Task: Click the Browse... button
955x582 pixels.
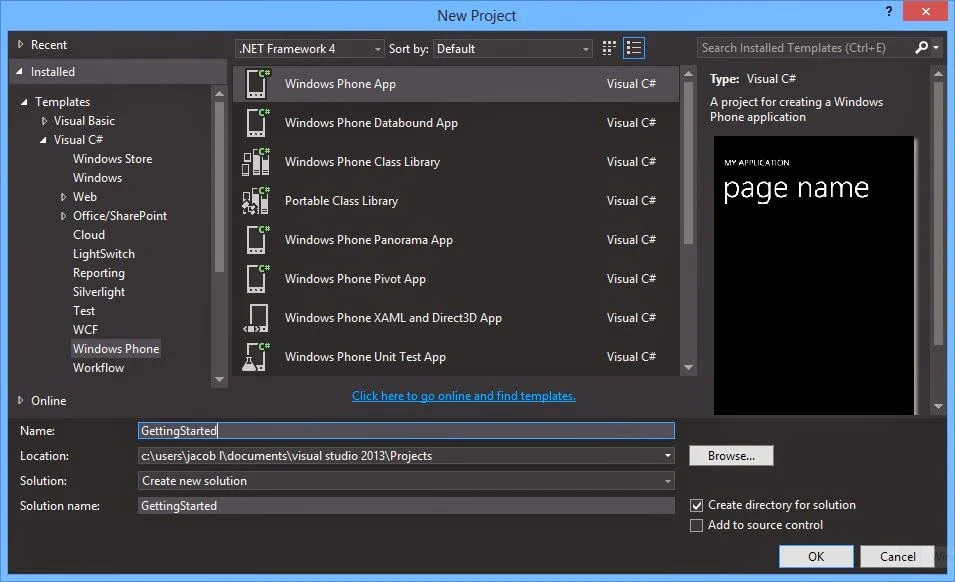Action: click(731, 456)
